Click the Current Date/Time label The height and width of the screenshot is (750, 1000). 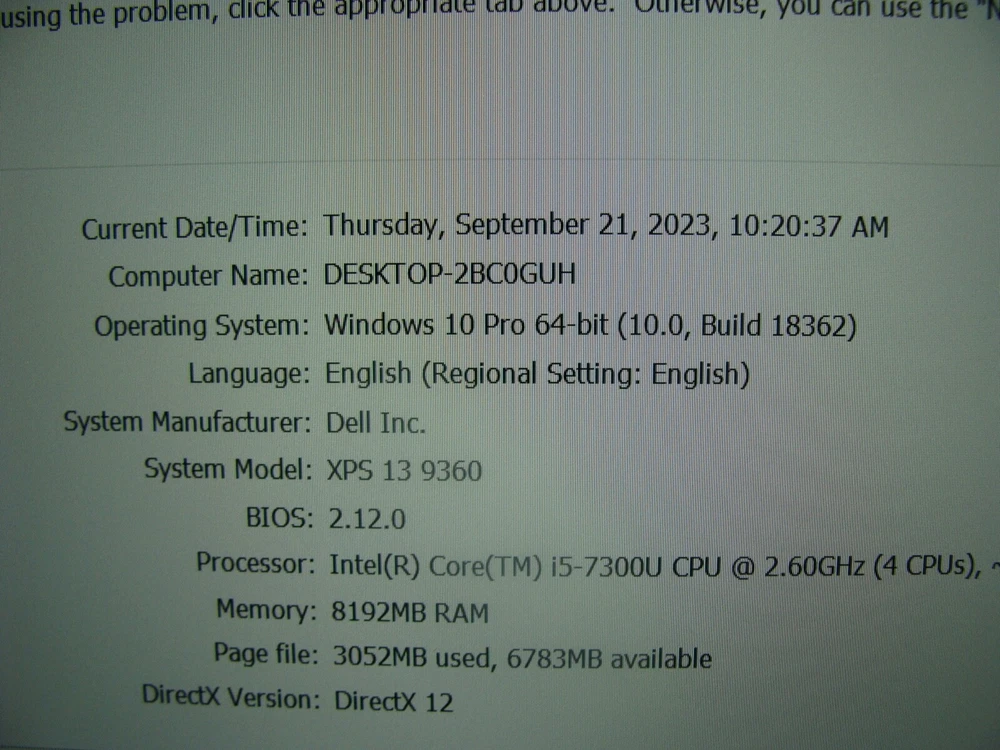tap(195, 229)
